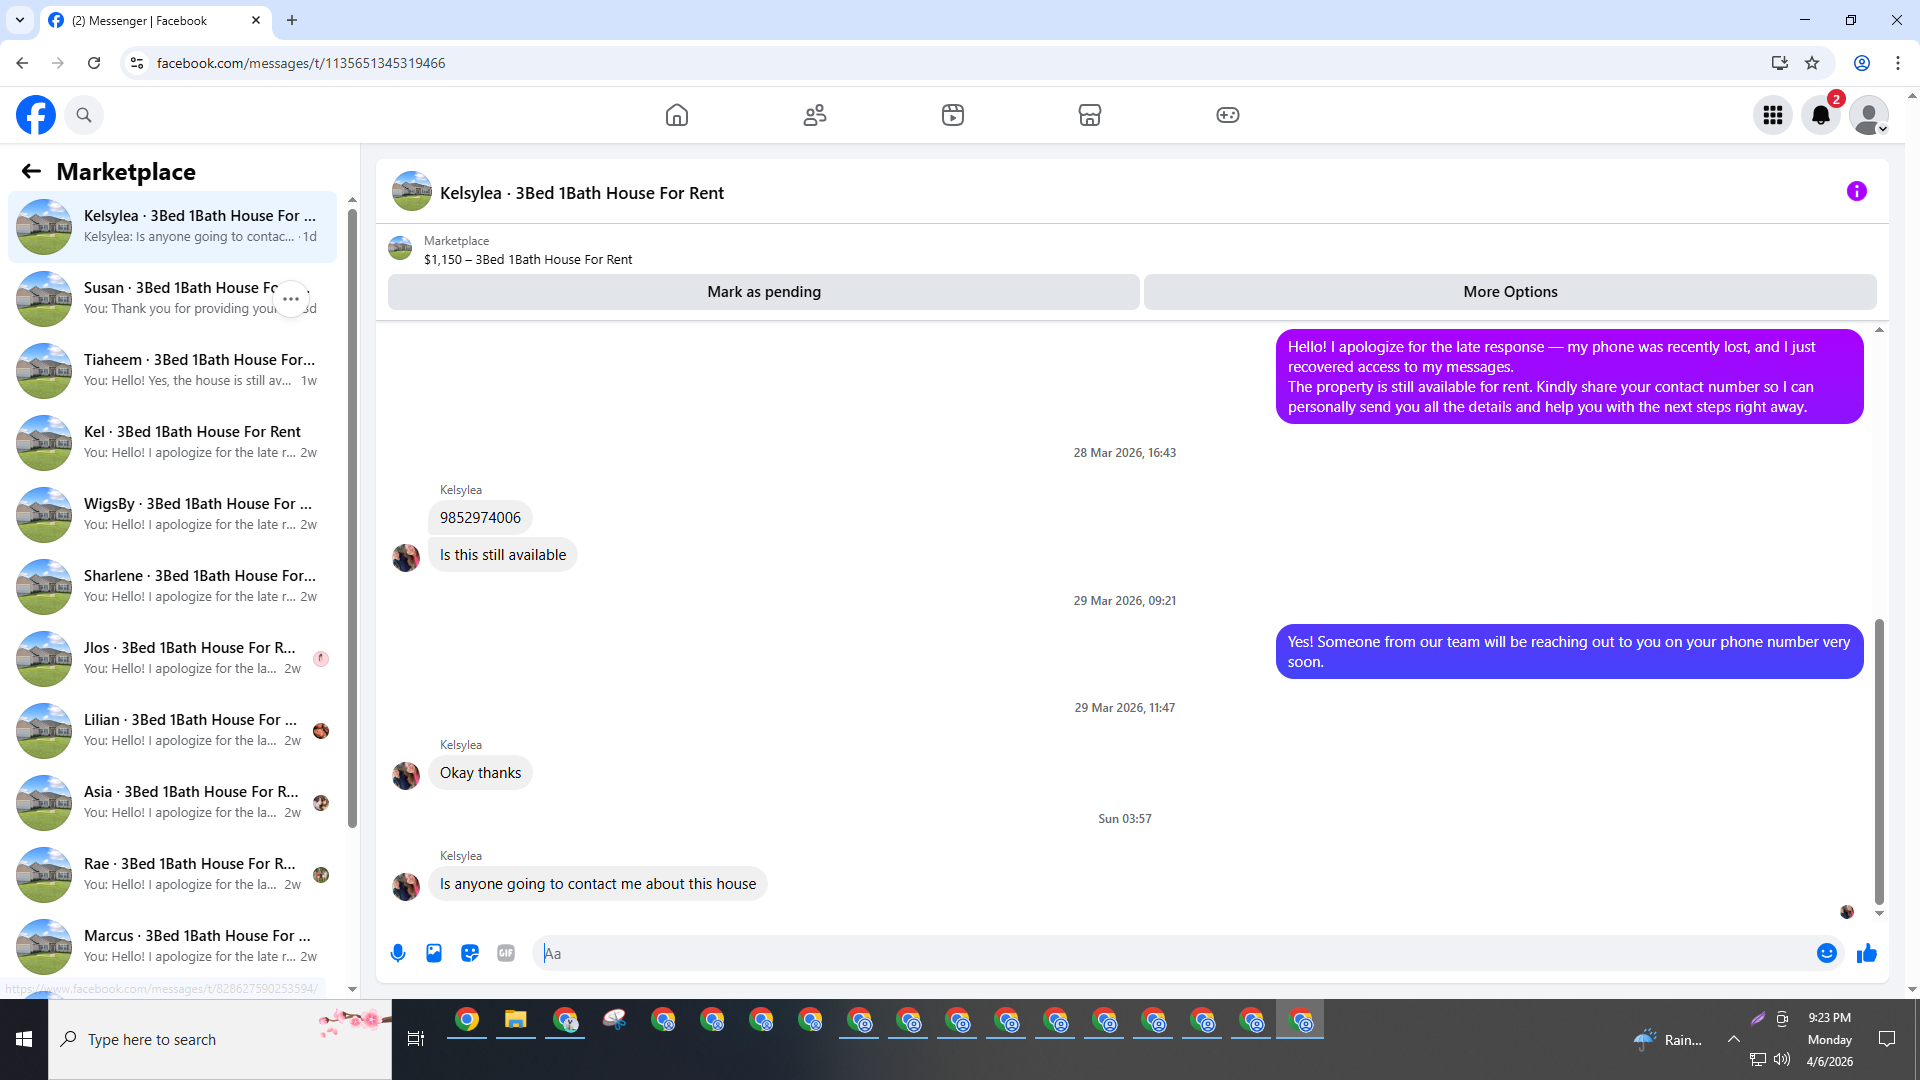Open Kelsylea conversation in list
This screenshot has width=1920, height=1080.
coord(172,227)
